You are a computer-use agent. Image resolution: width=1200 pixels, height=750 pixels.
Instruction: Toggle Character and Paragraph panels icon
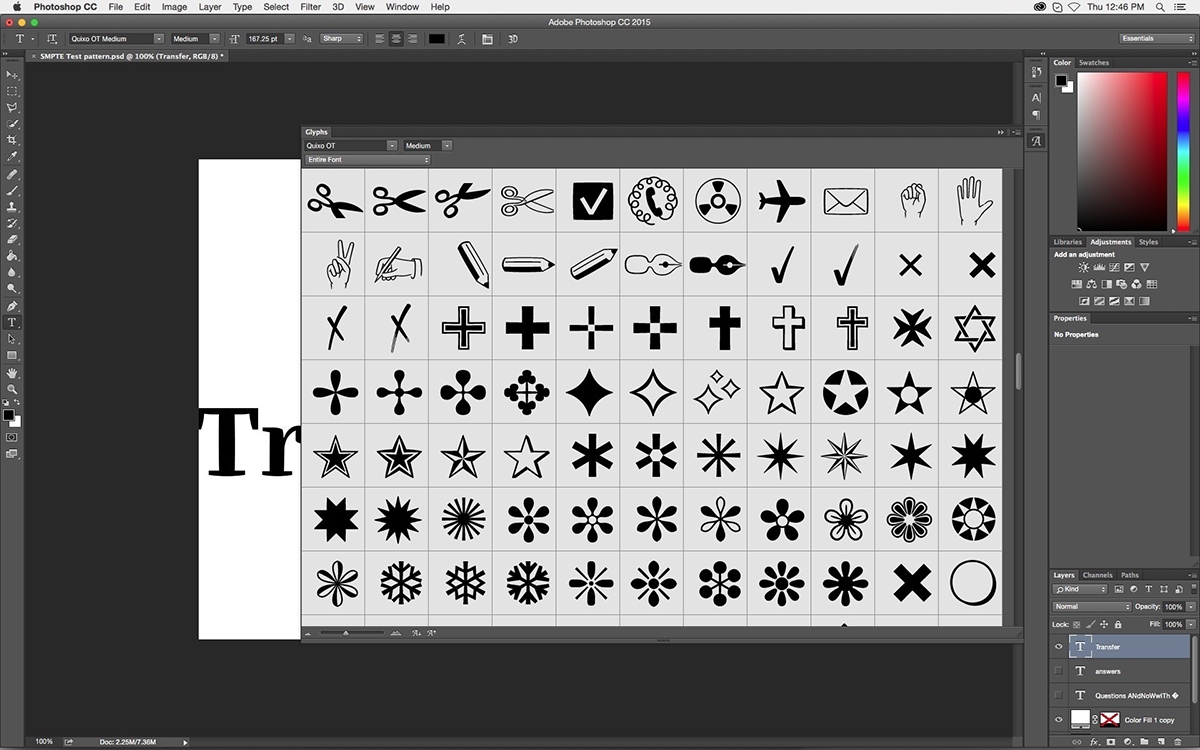(x=487, y=39)
